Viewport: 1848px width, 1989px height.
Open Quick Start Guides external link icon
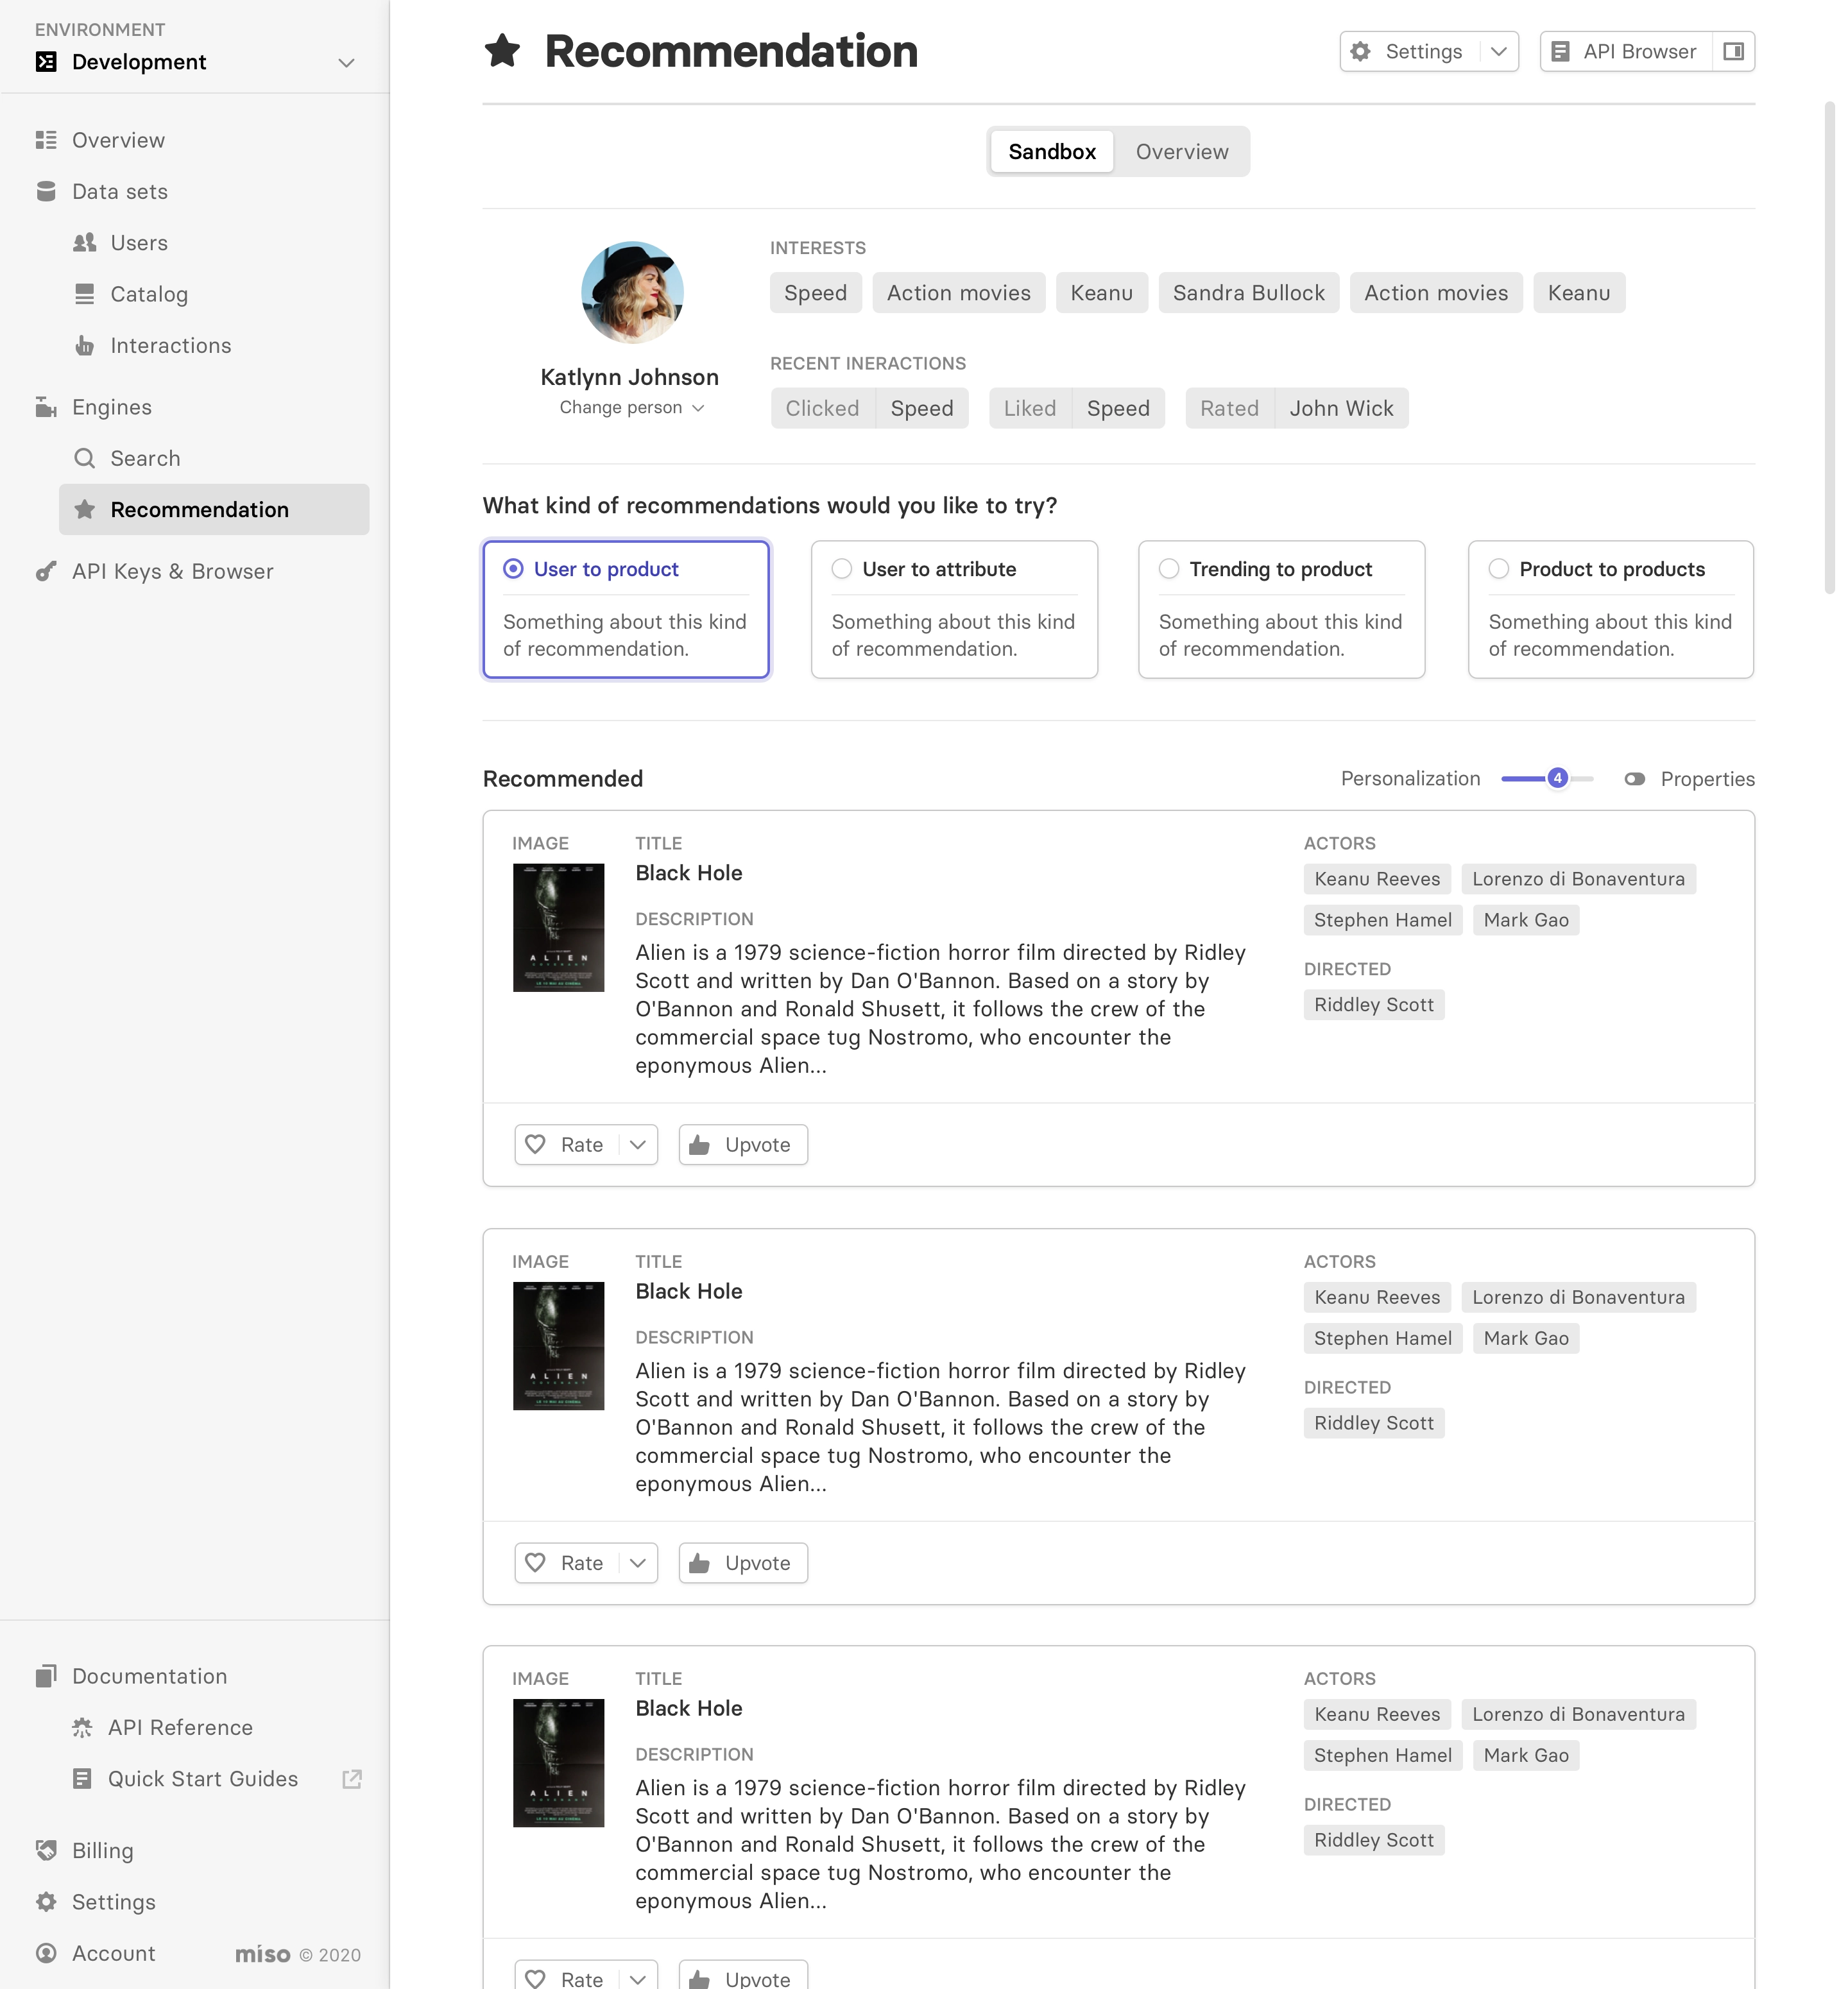click(x=352, y=1779)
